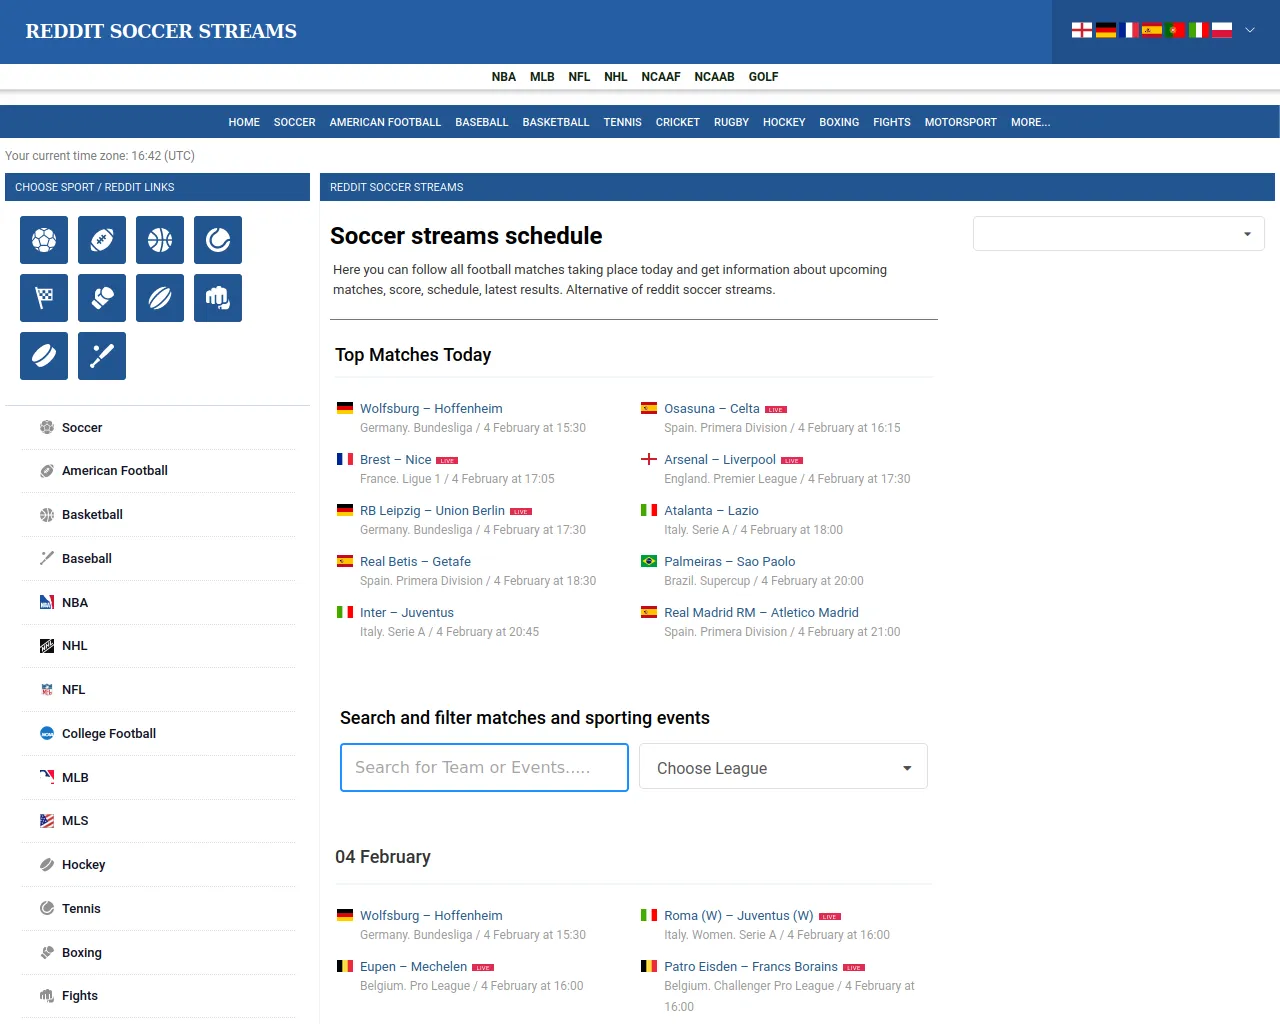Open the Choose League dropdown
Screen dimensions: 1280x1024
pos(783,768)
